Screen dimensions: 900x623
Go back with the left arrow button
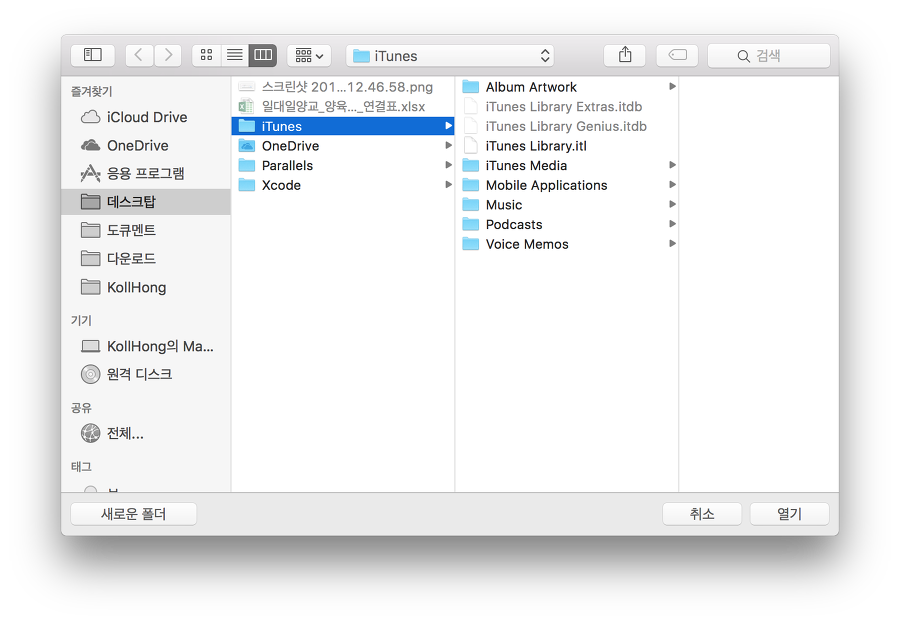[x=140, y=55]
